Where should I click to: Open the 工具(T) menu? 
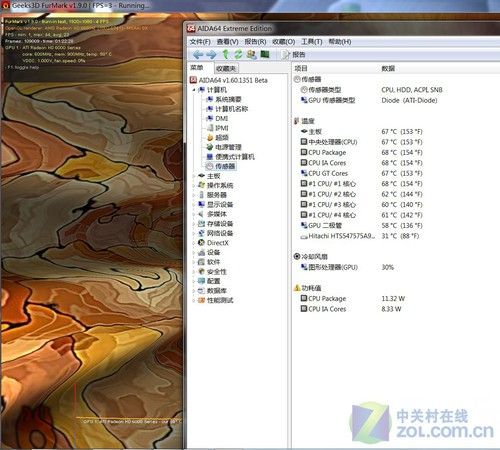(312, 42)
